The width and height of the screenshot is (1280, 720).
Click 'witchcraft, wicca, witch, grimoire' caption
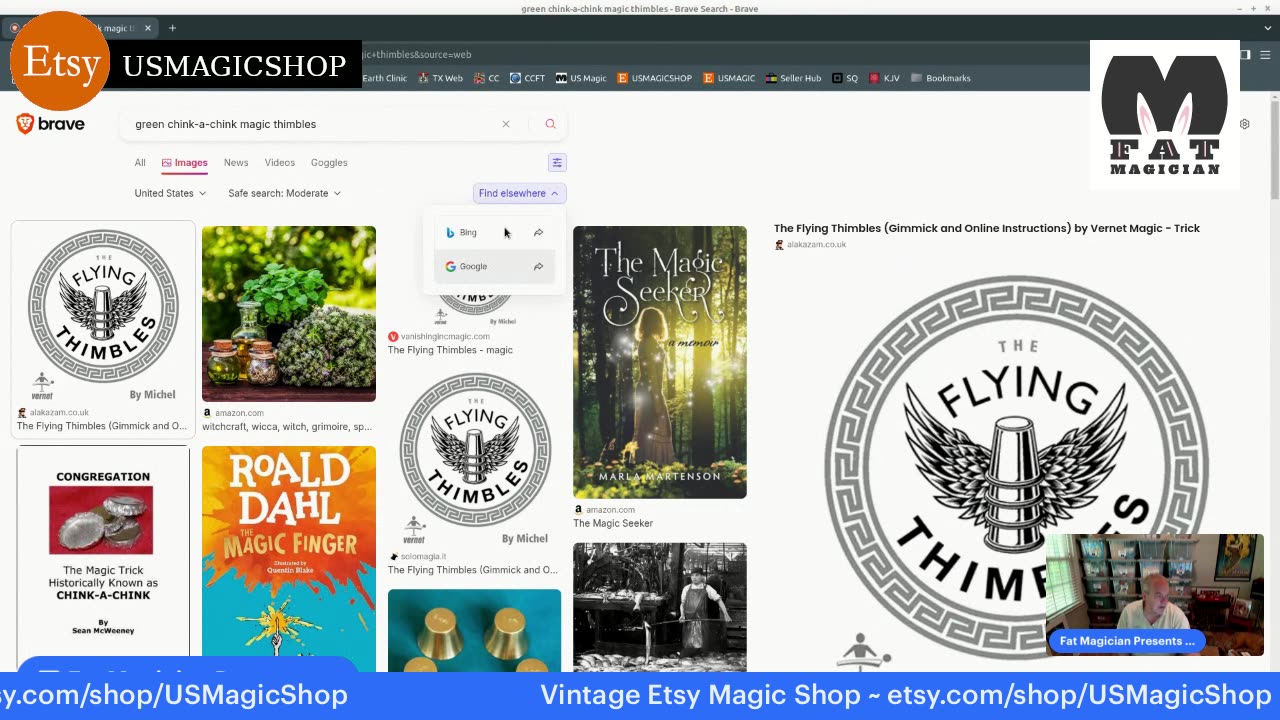coord(287,427)
